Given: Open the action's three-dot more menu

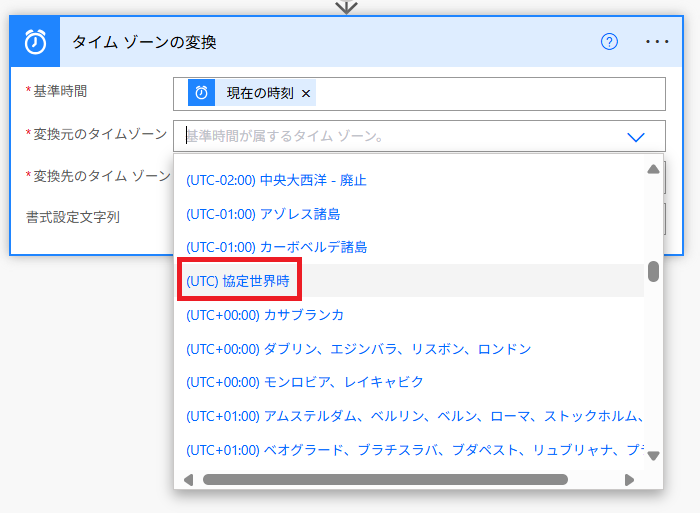Looking at the screenshot, I should pyautogui.click(x=657, y=42).
